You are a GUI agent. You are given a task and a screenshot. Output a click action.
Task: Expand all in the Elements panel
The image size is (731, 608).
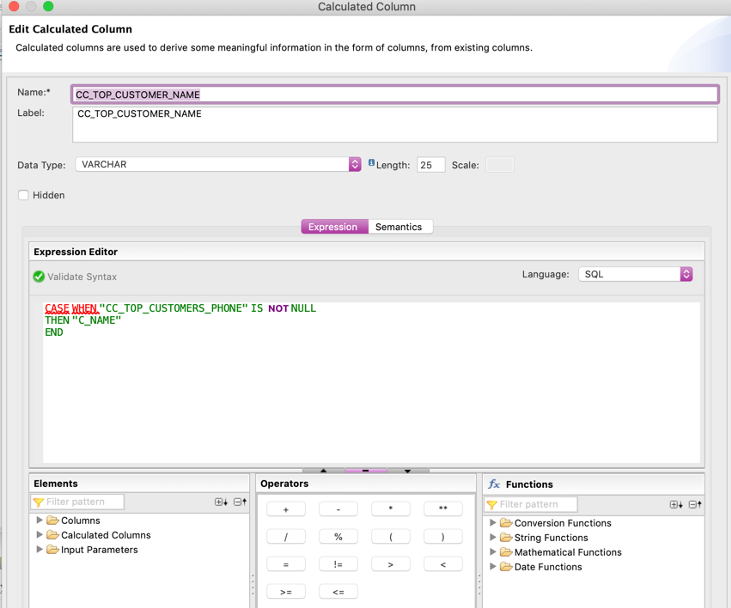point(221,502)
